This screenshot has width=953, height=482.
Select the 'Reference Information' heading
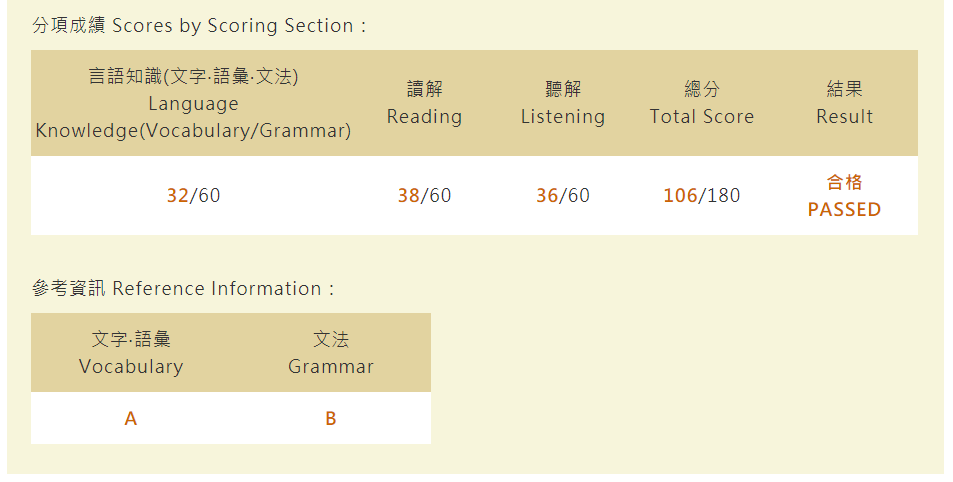point(183,288)
